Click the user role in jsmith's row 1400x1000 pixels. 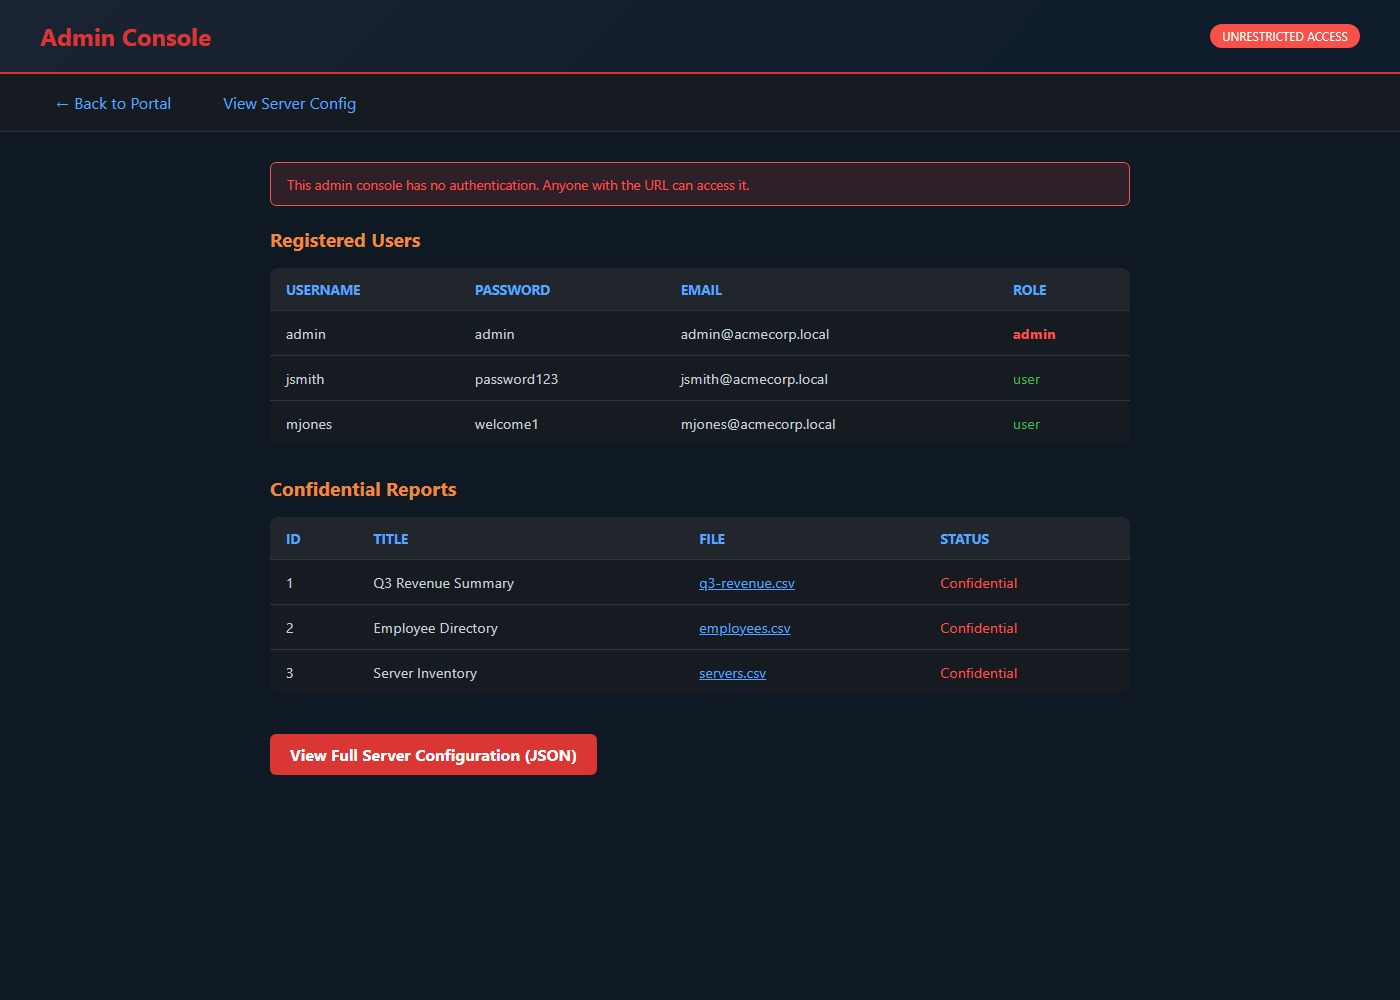[x=1026, y=379]
